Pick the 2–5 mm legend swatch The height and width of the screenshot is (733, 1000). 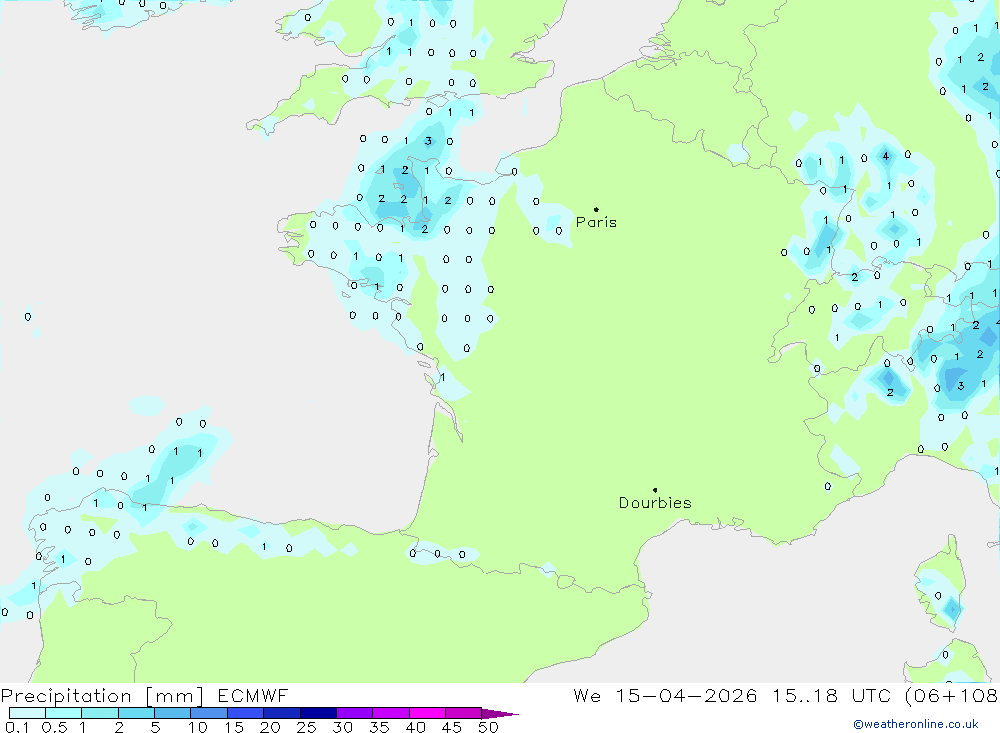136,713
